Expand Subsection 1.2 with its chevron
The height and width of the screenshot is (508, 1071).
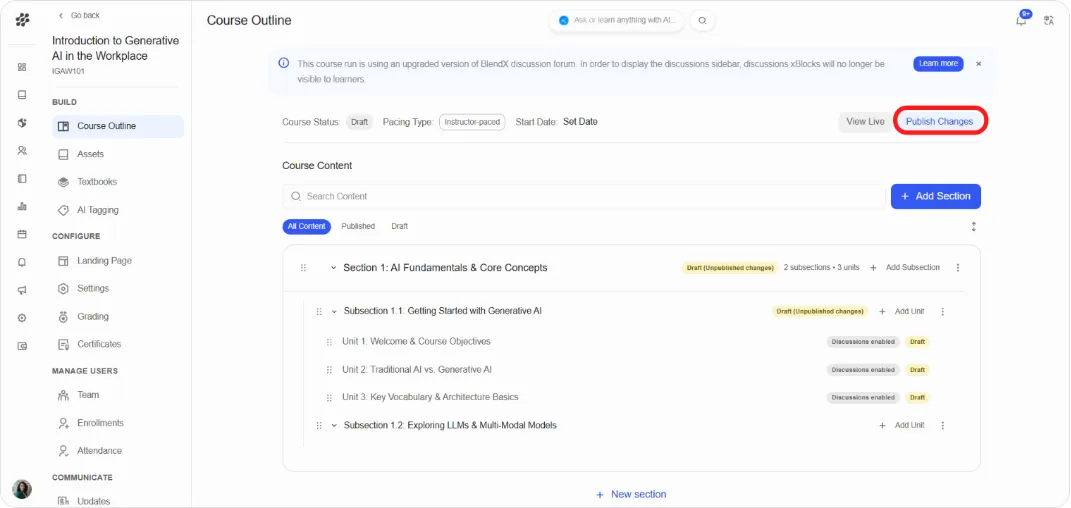[335, 425]
